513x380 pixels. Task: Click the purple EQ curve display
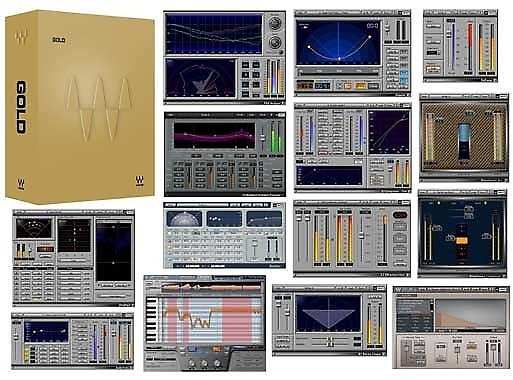(x=214, y=135)
